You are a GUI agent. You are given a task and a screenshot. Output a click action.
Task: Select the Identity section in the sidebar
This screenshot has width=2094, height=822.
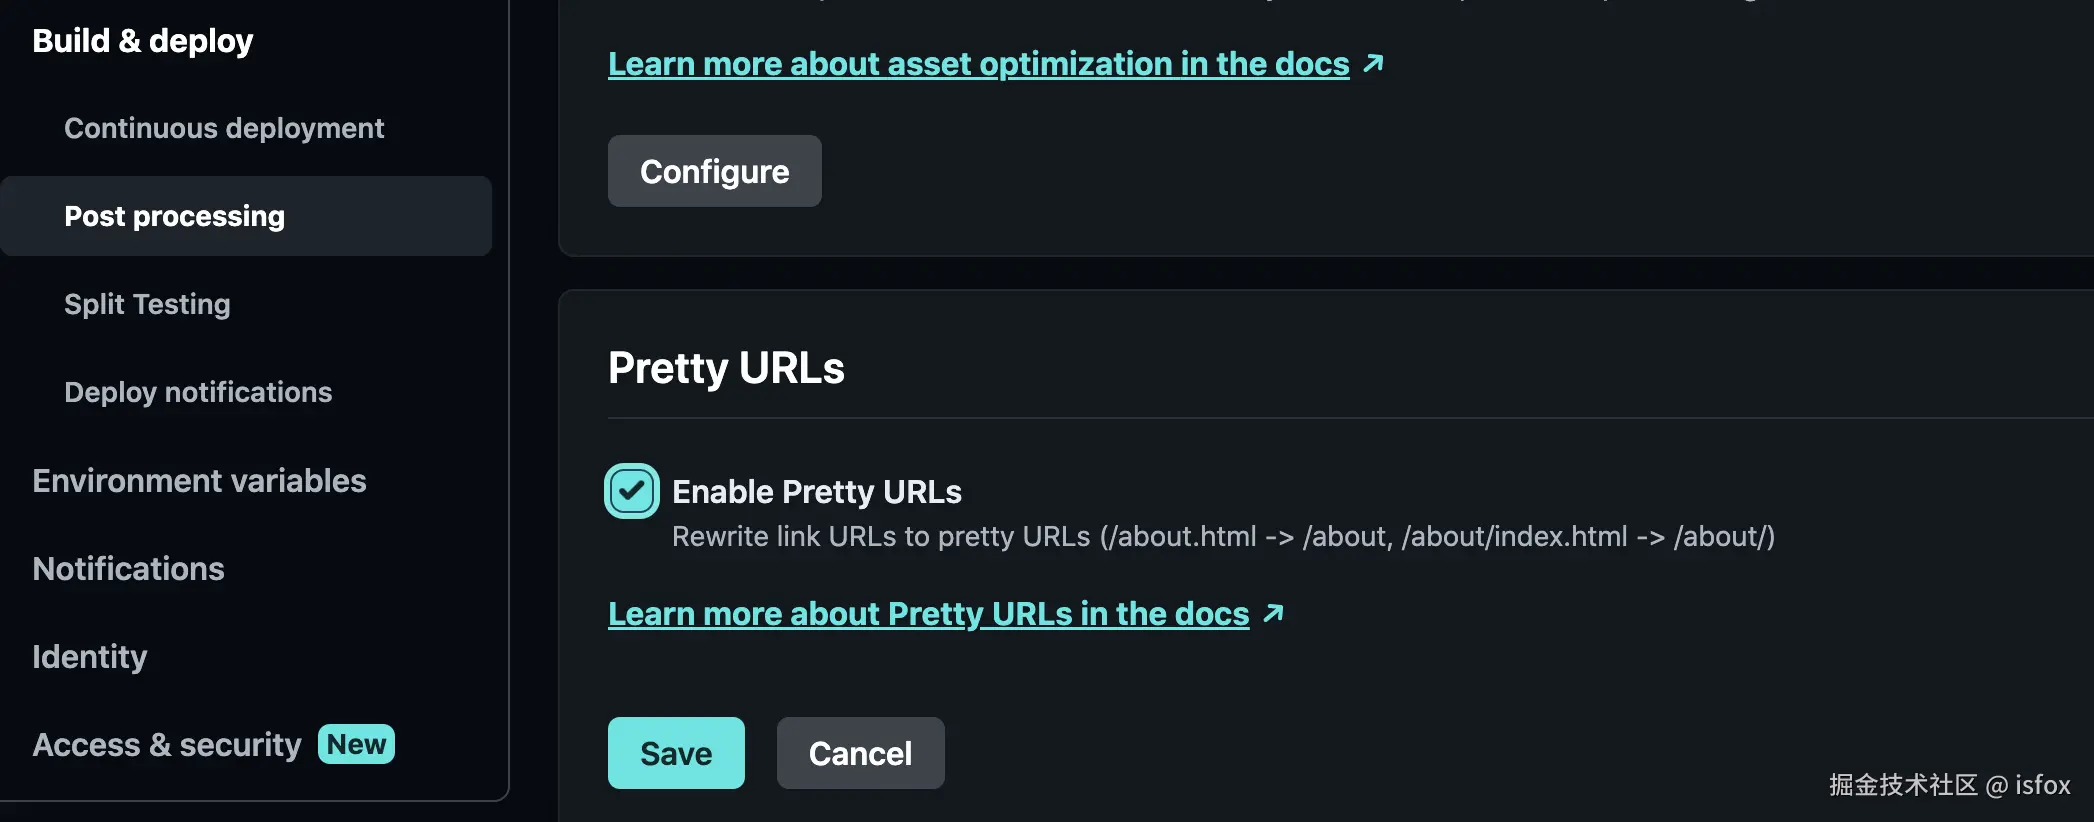tap(90, 656)
